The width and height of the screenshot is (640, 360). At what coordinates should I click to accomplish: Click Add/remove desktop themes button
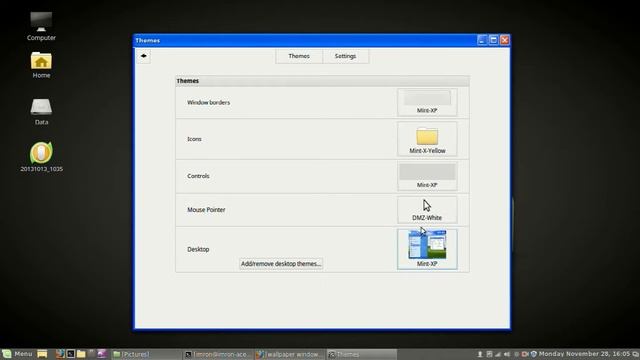tap(281, 264)
